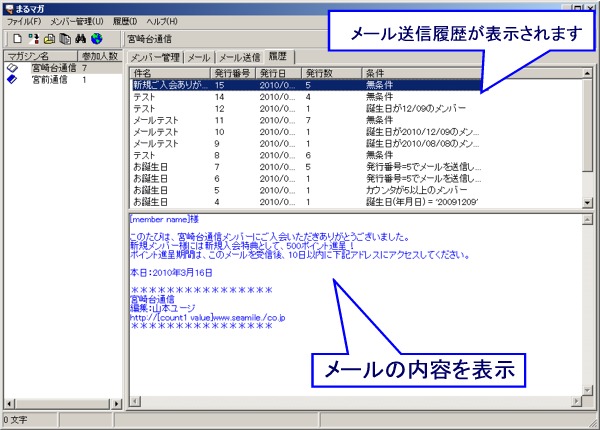The width and height of the screenshot is (600, 430).
Task: Click the binoculars search icon
Action: coord(81,38)
